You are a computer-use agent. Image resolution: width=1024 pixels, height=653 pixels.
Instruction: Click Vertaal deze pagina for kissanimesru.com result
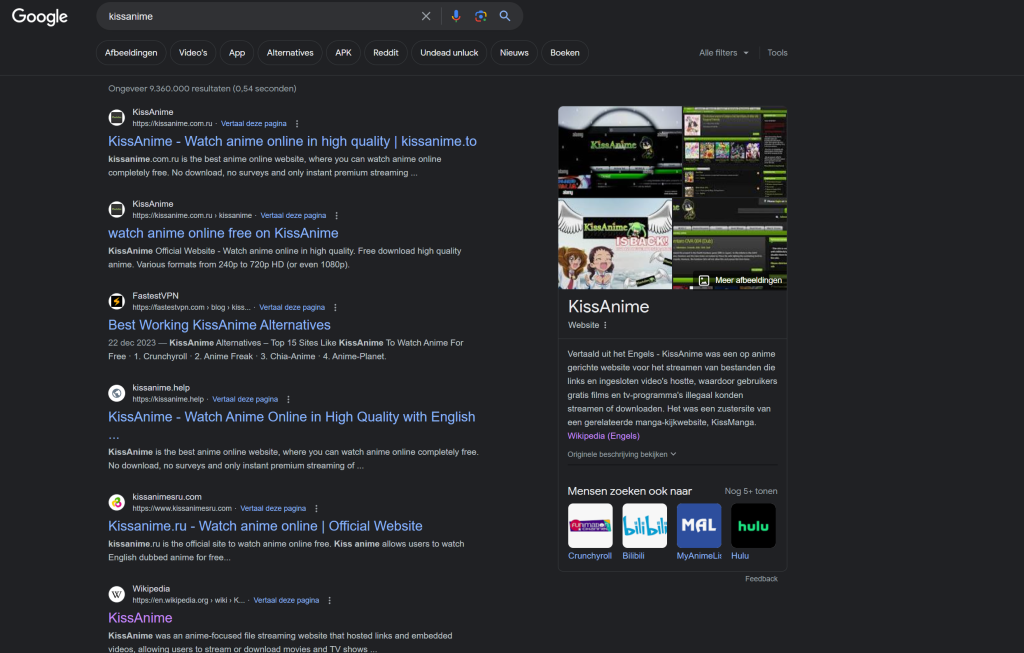(x=273, y=509)
